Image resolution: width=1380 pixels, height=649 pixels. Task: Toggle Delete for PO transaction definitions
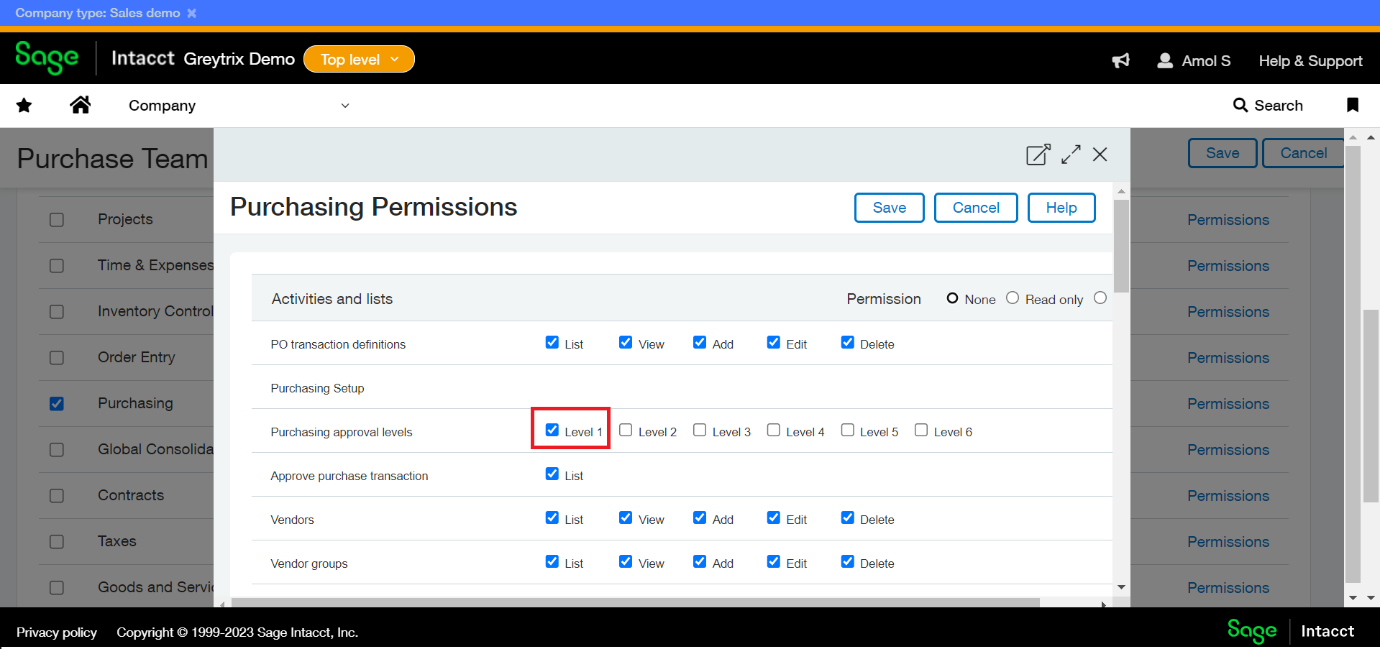847,342
